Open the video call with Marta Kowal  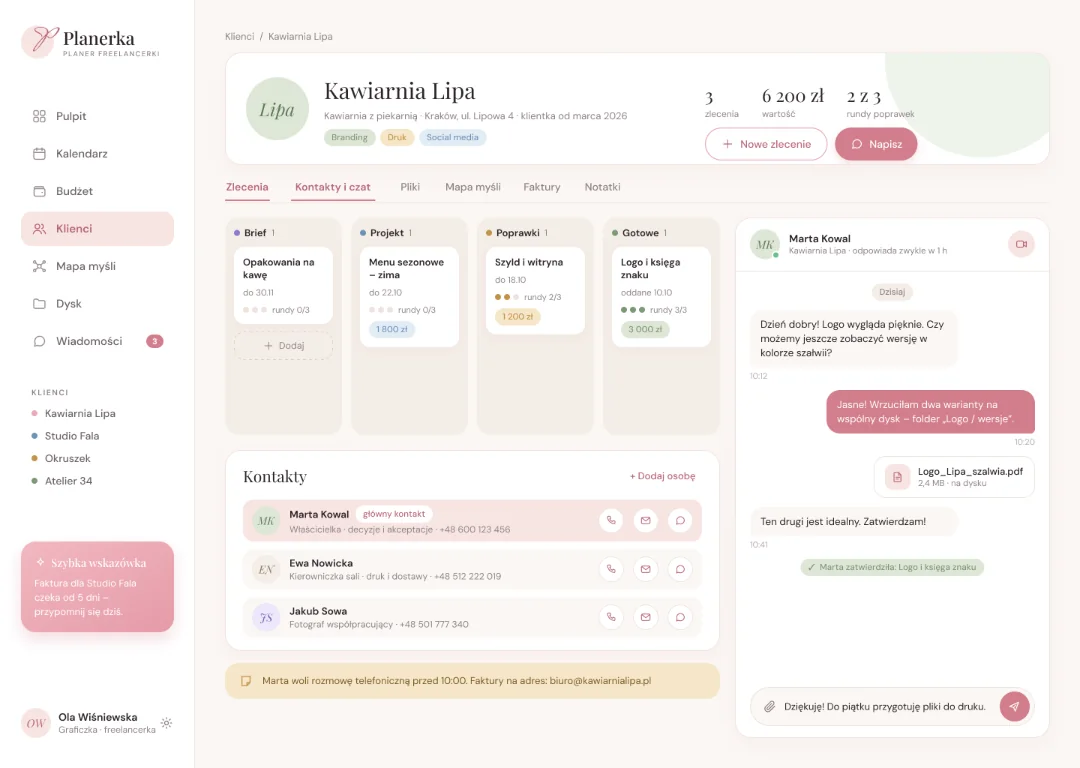coord(1021,245)
